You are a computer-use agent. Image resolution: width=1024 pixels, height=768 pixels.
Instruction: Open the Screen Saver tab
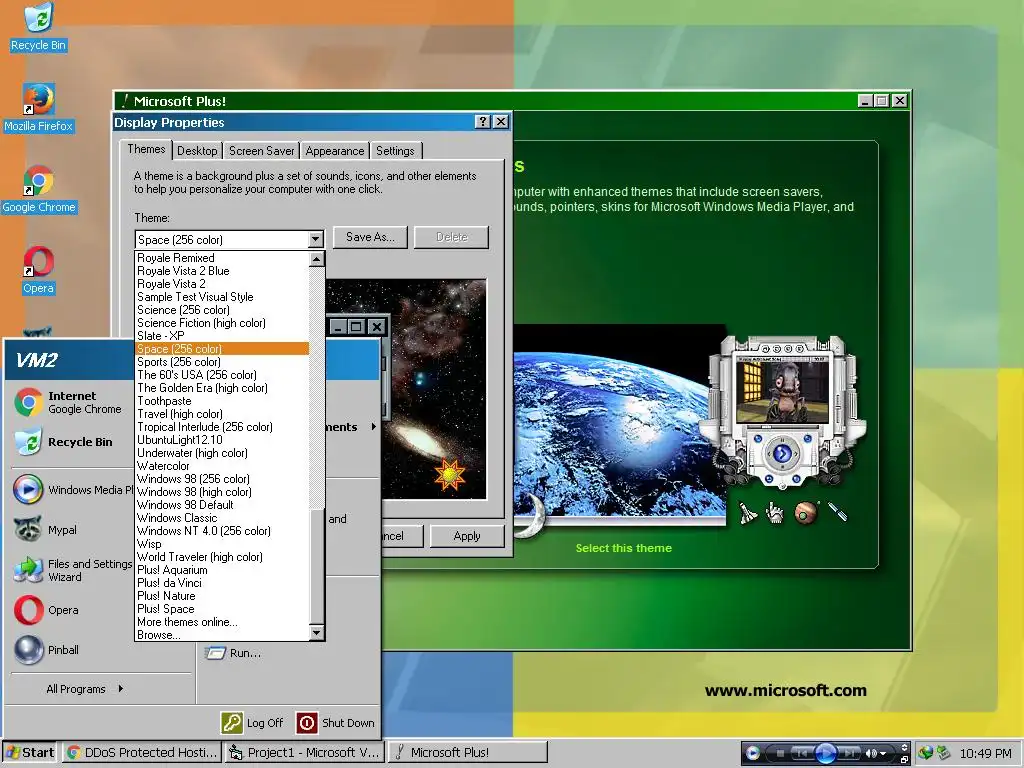pyautogui.click(x=261, y=151)
